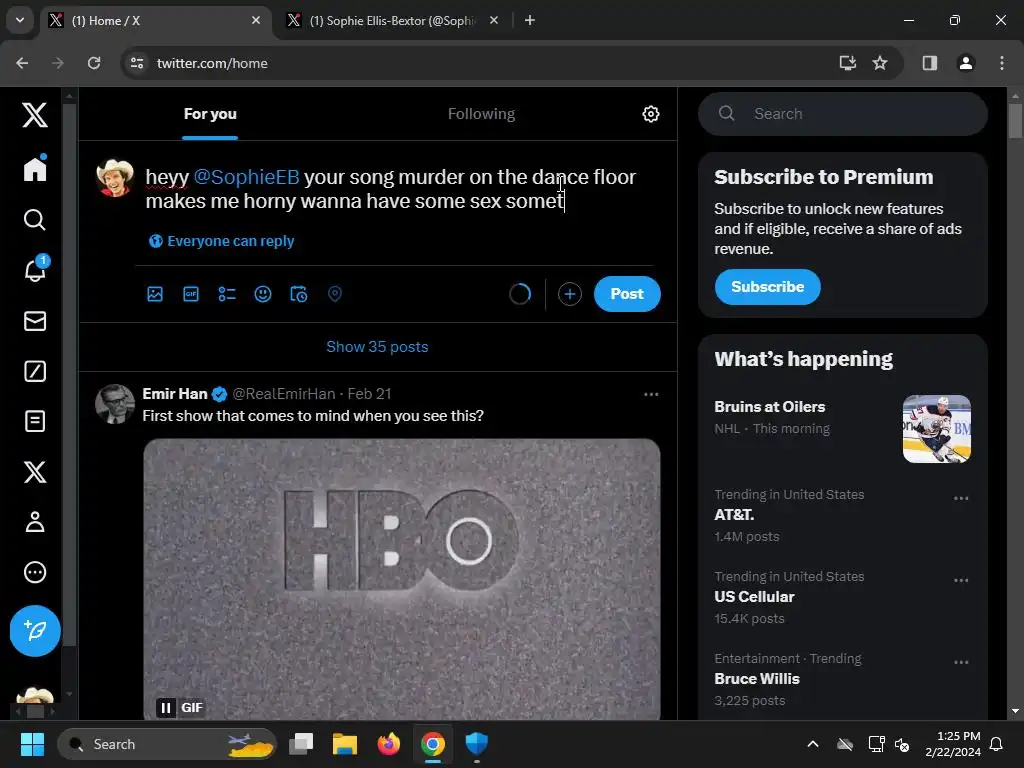This screenshot has width=1024, height=768.
Task: Open more options for Bruce Willis trend
Action: tap(961, 662)
